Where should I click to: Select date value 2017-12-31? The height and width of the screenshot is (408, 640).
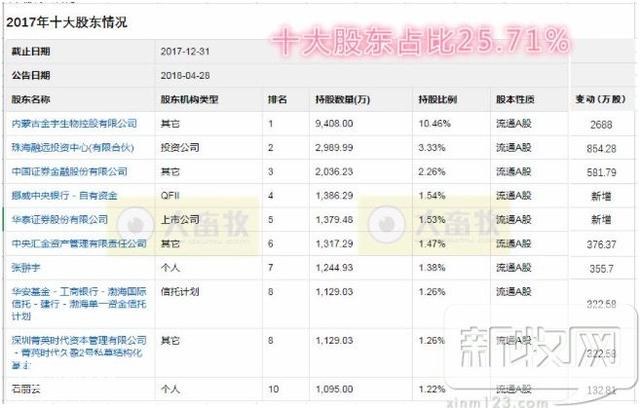pos(185,51)
